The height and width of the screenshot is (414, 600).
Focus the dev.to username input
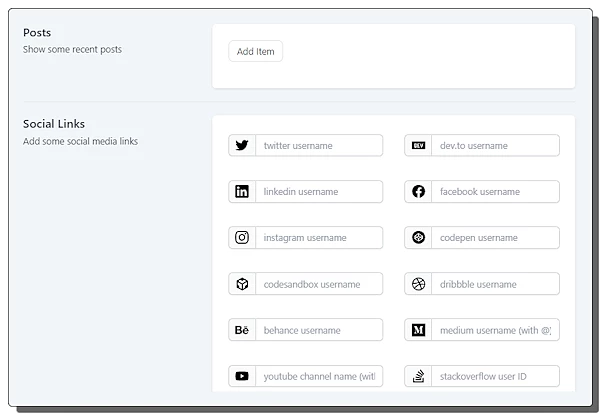tap(495, 145)
